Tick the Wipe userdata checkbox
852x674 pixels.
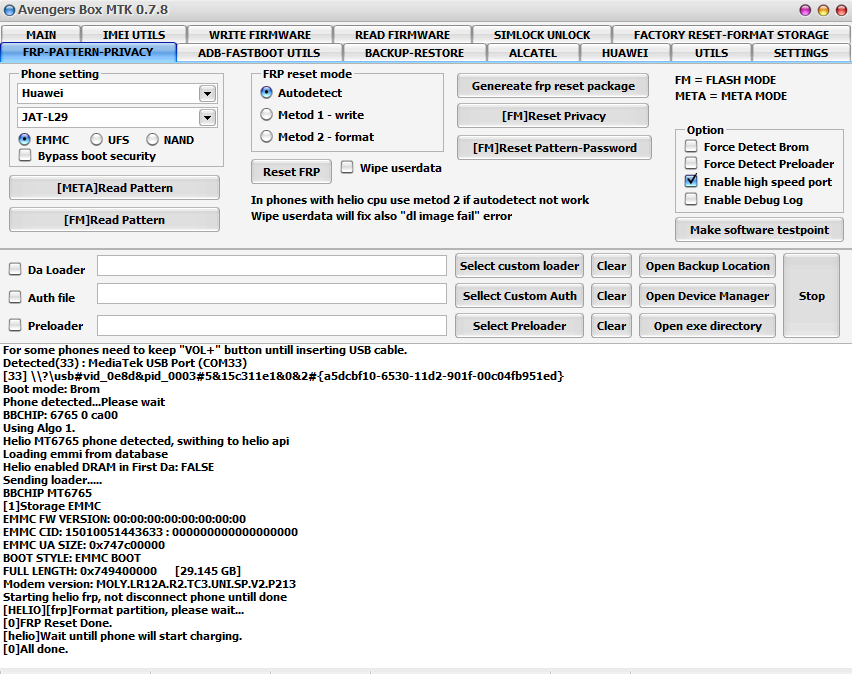coord(347,167)
